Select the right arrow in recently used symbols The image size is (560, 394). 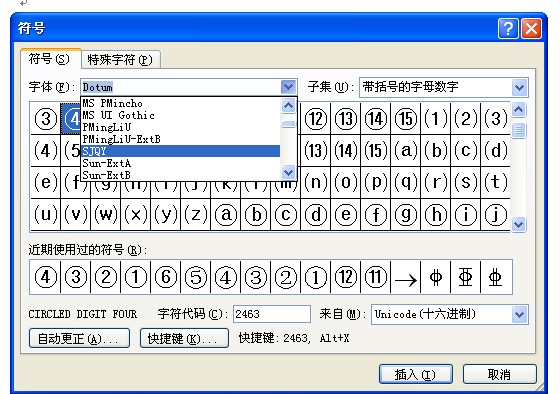pos(406,277)
